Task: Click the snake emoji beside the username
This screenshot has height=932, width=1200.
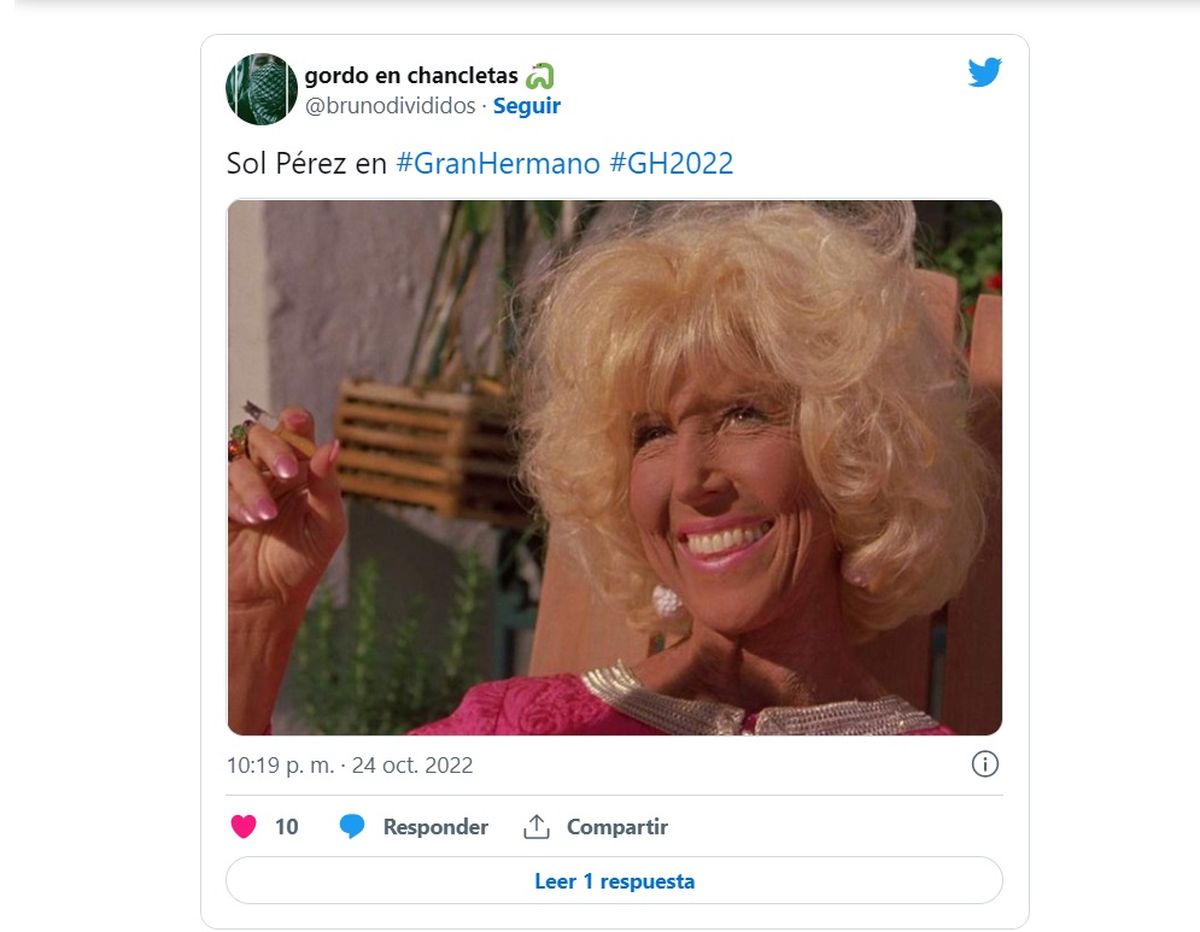Action: [540, 76]
